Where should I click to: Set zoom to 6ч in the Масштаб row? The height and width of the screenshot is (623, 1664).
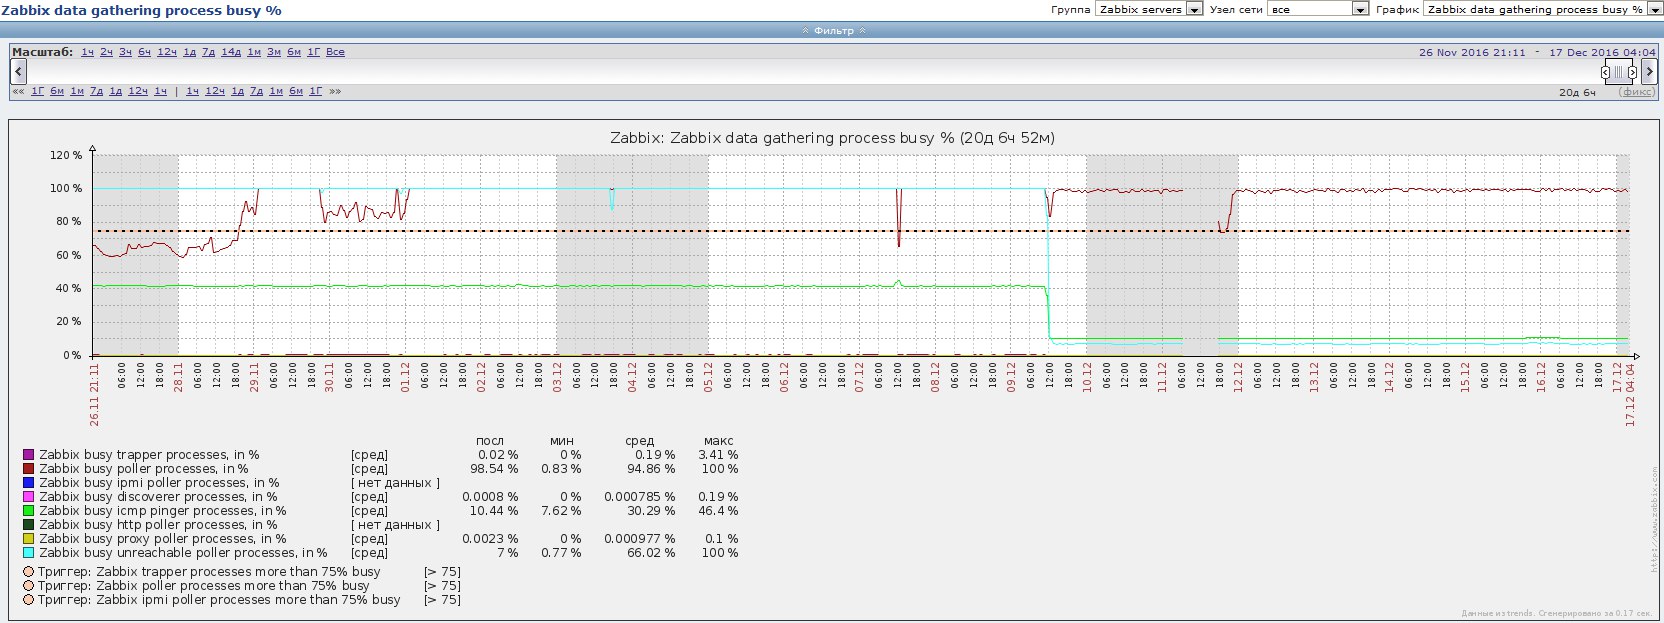click(x=144, y=52)
